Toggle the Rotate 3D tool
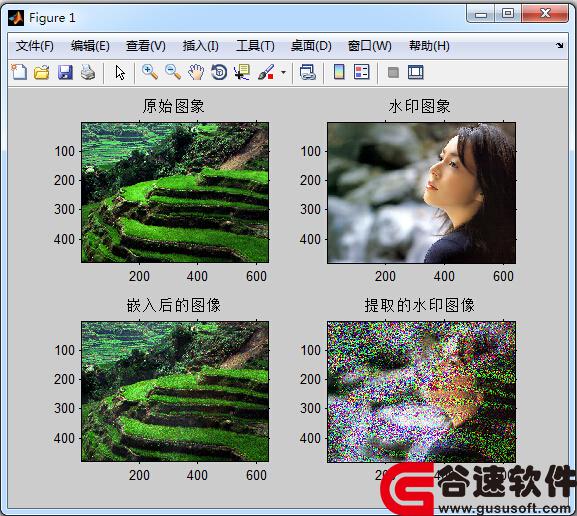 (x=219, y=72)
